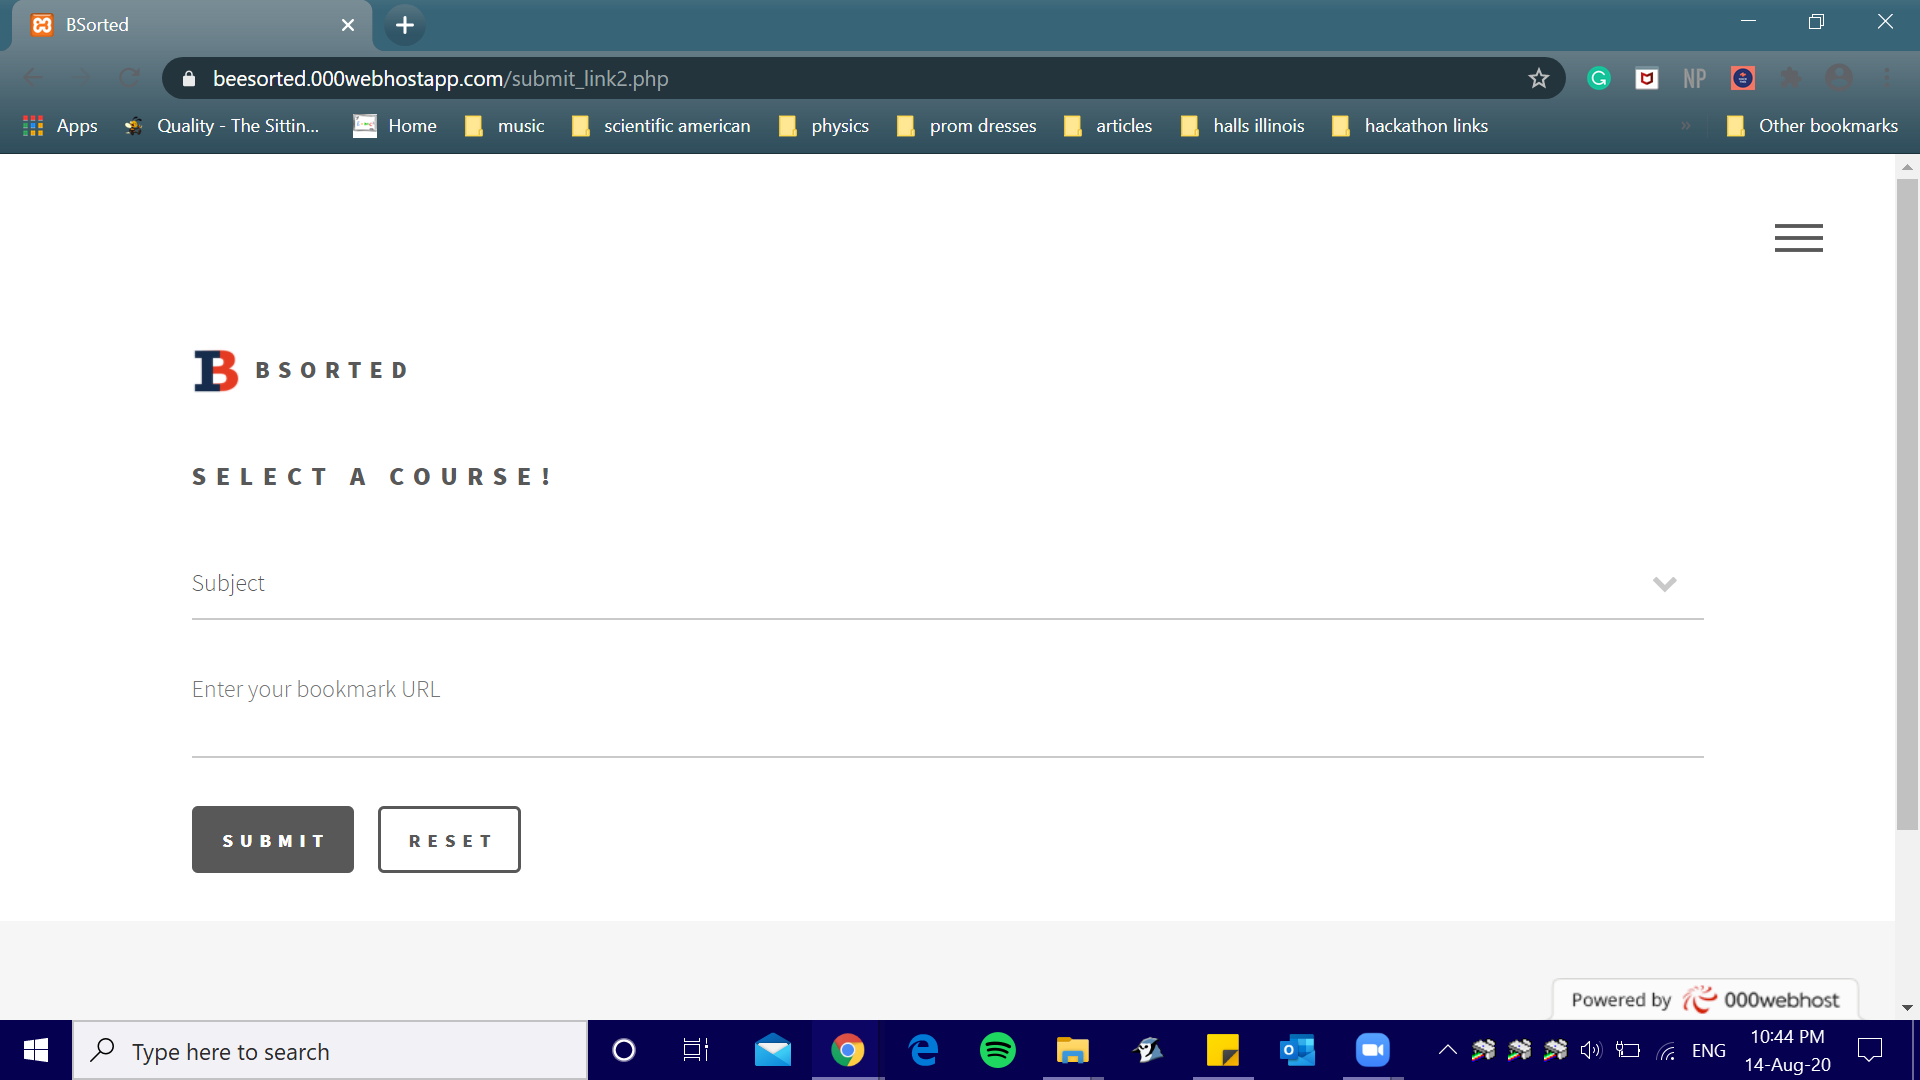This screenshot has width=1920, height=1080.
Task: Click the bookmark URL input field
Action: tap(946, 712)
